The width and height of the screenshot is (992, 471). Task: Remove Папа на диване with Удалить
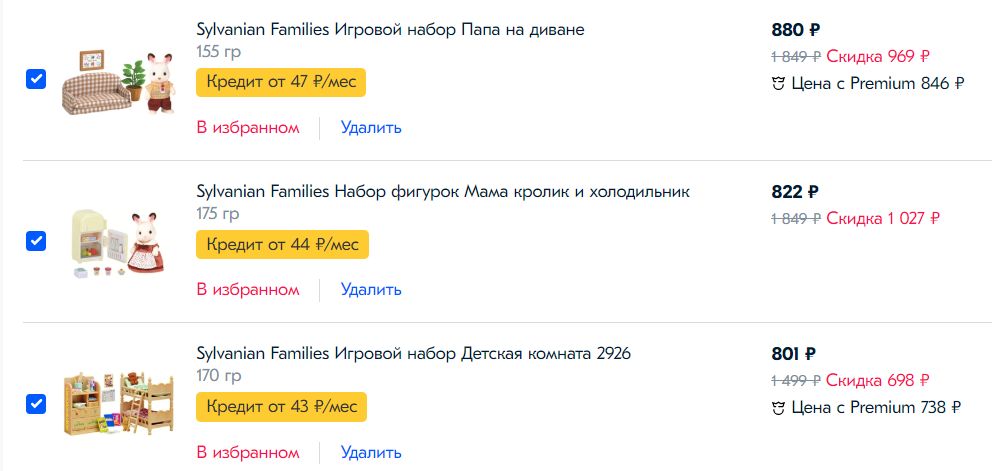click(371, 127)
